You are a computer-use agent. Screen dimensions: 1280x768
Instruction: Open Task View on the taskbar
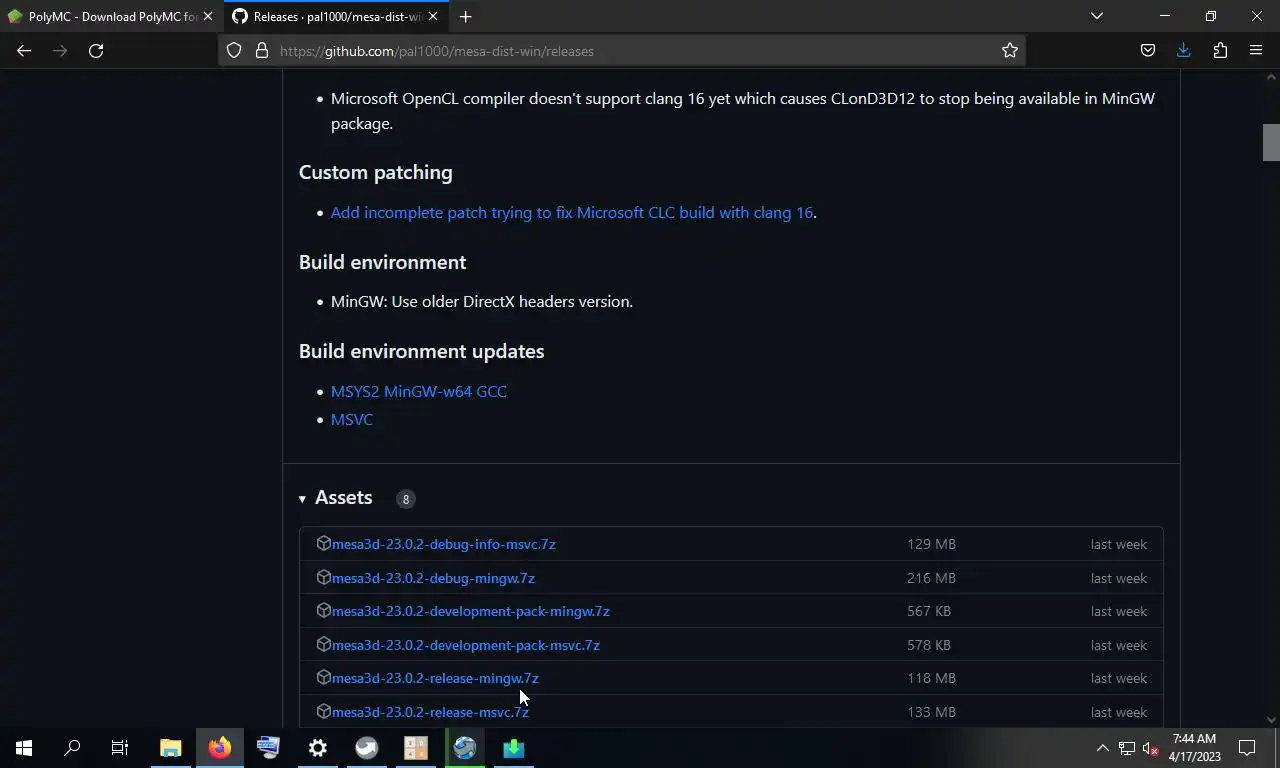[x=120, y=748]
